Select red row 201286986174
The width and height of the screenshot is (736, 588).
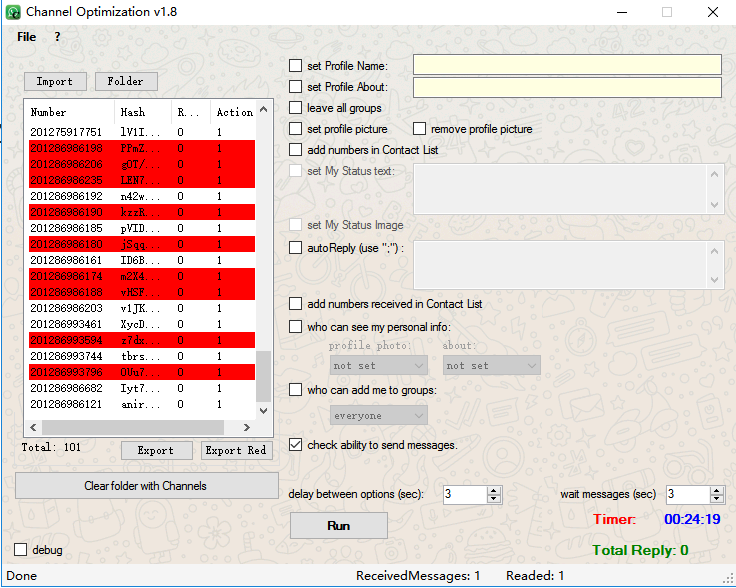142,276
